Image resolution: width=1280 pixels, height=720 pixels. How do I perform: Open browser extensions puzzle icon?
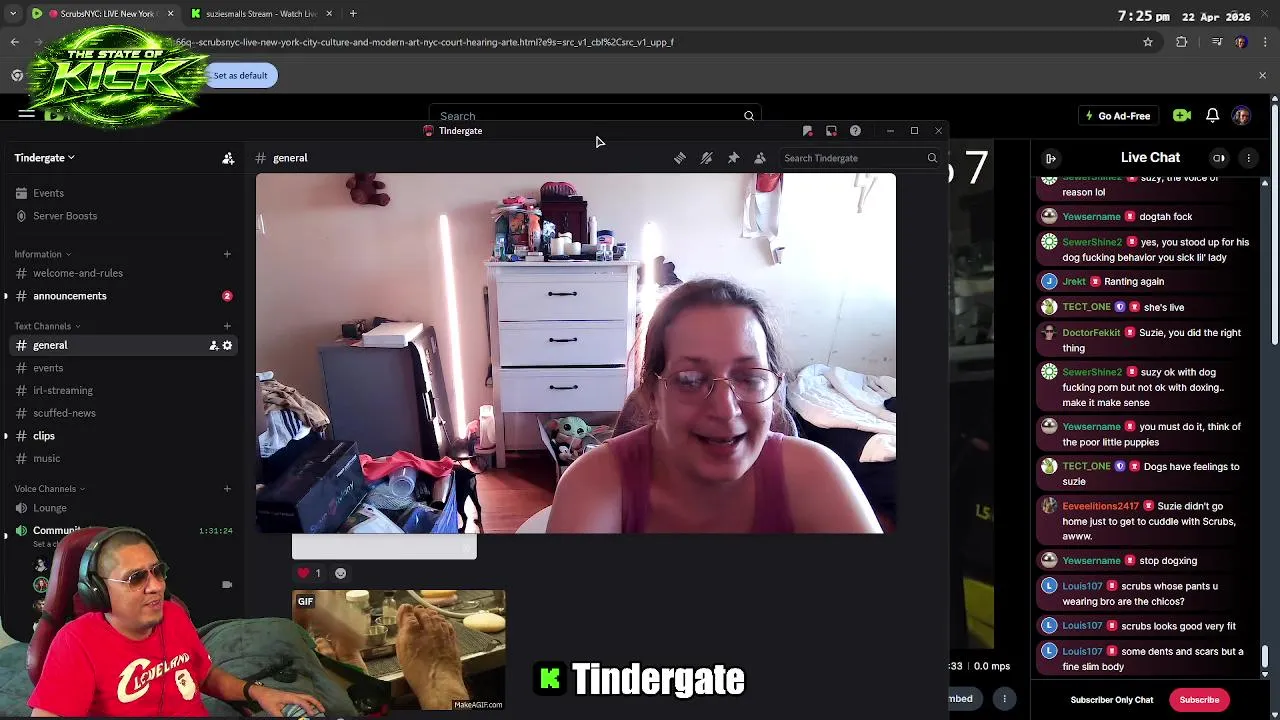tap(1182, 42)
